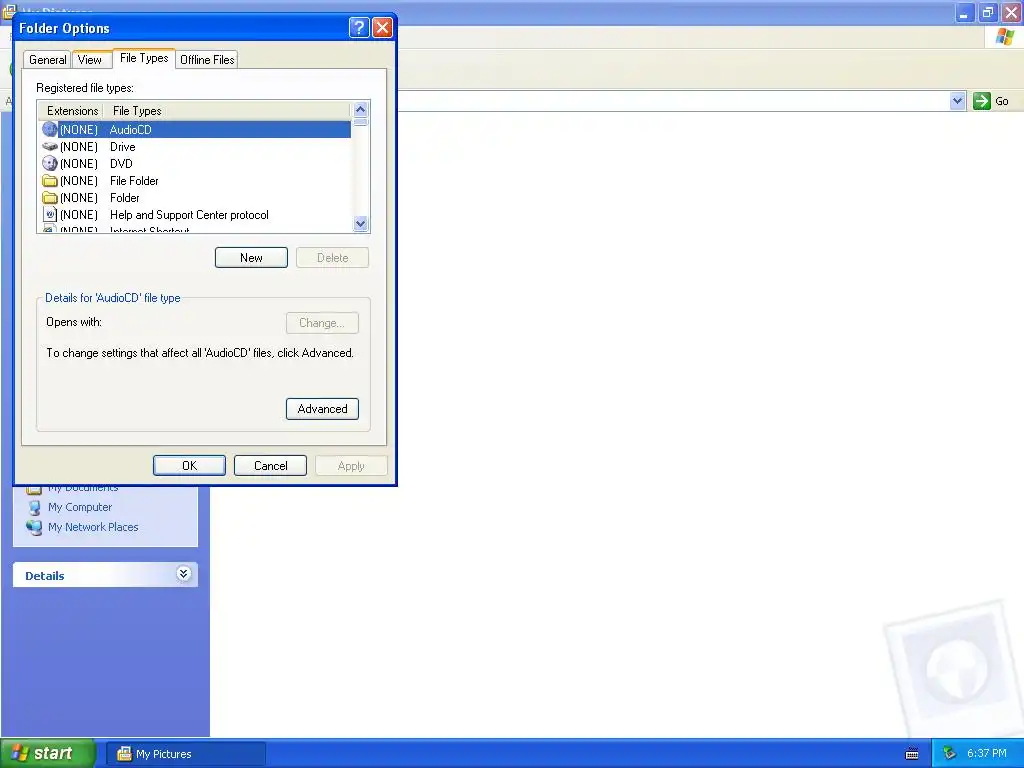Open the Start menu

point(47,753)
